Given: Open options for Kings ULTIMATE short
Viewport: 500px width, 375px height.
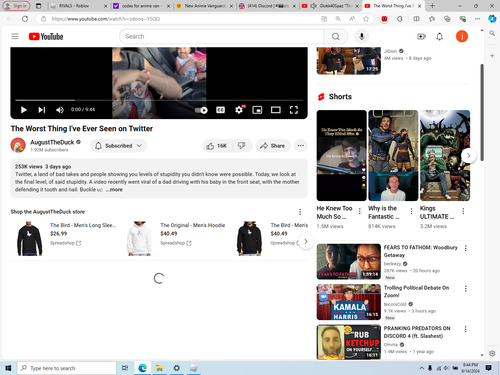Looking at the screenshot, I should (x=463, y=211).
